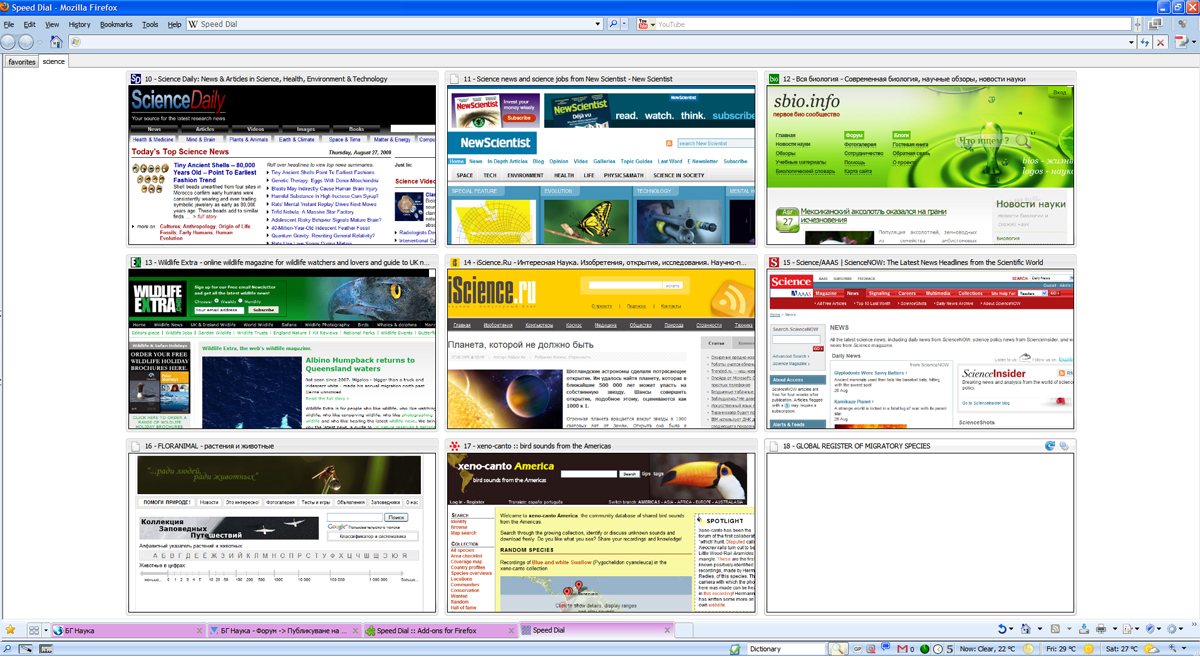Screen dimensions: 1200x657
Task: Click the dial 18 Global Register of Migratory Species title
Action: click(856, 446)
